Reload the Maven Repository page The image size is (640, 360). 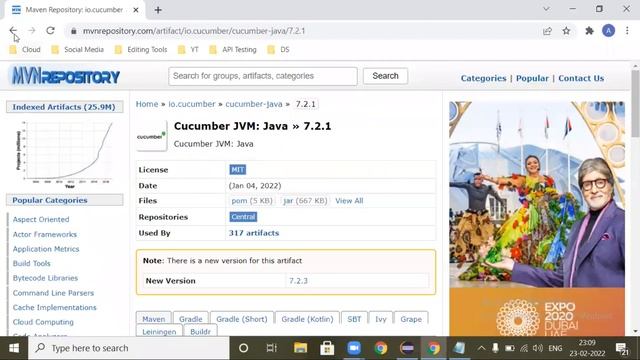pyautogui.click(x=50, y=31)
